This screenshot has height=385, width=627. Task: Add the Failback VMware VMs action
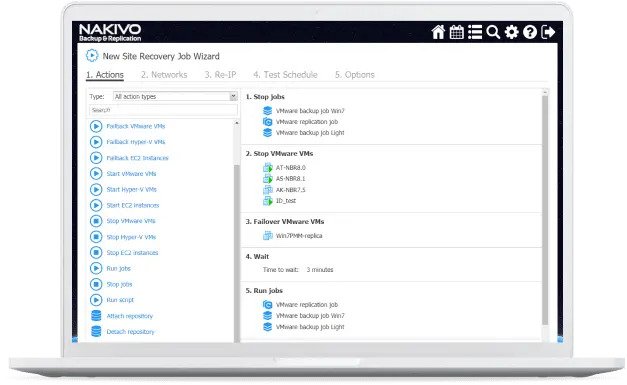pos(136,126)
